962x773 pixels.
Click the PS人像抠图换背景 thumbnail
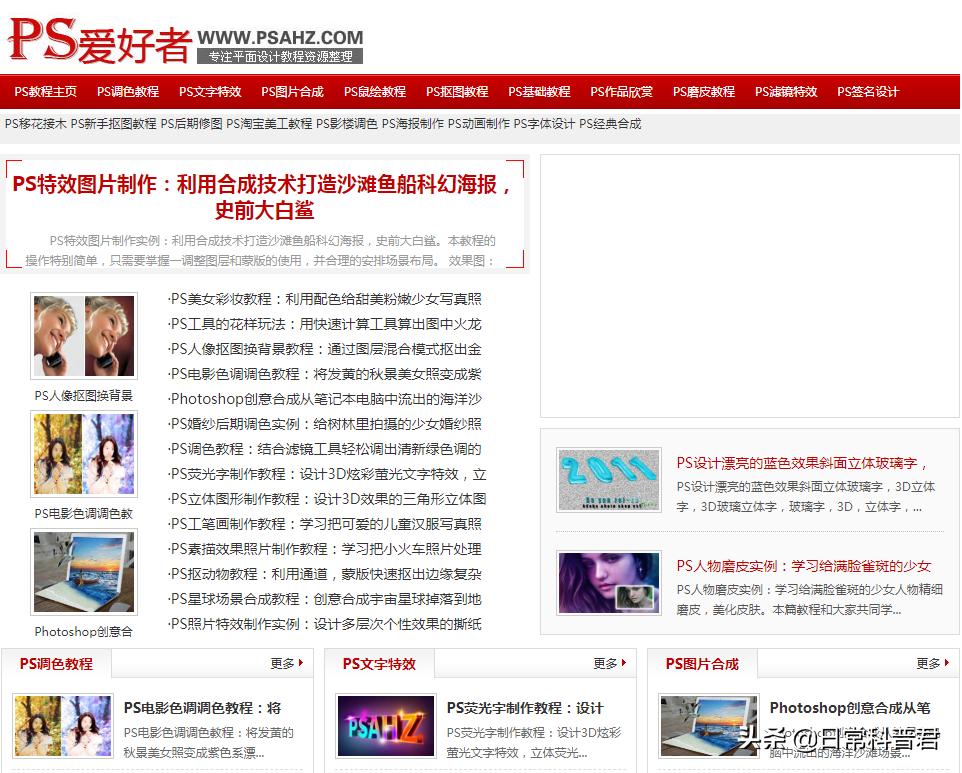[x=84, y=335]
